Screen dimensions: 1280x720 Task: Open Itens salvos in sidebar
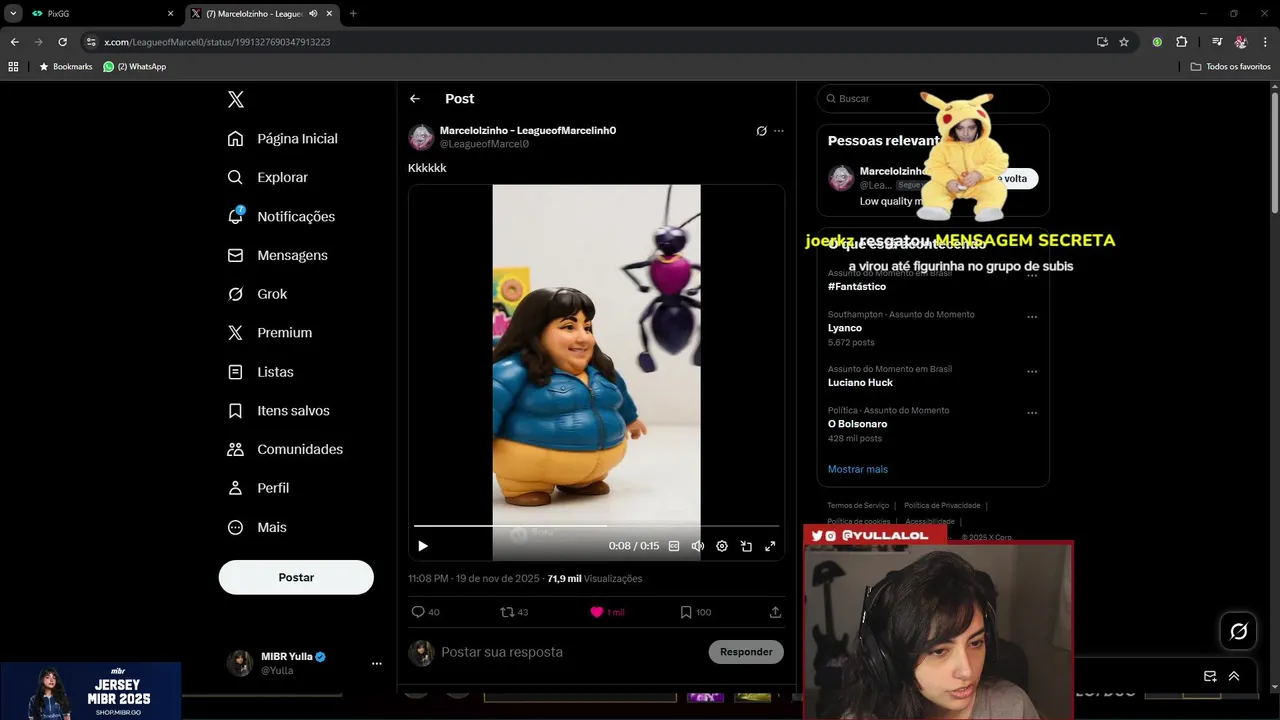pyautogui.click(x=279, y=411)
